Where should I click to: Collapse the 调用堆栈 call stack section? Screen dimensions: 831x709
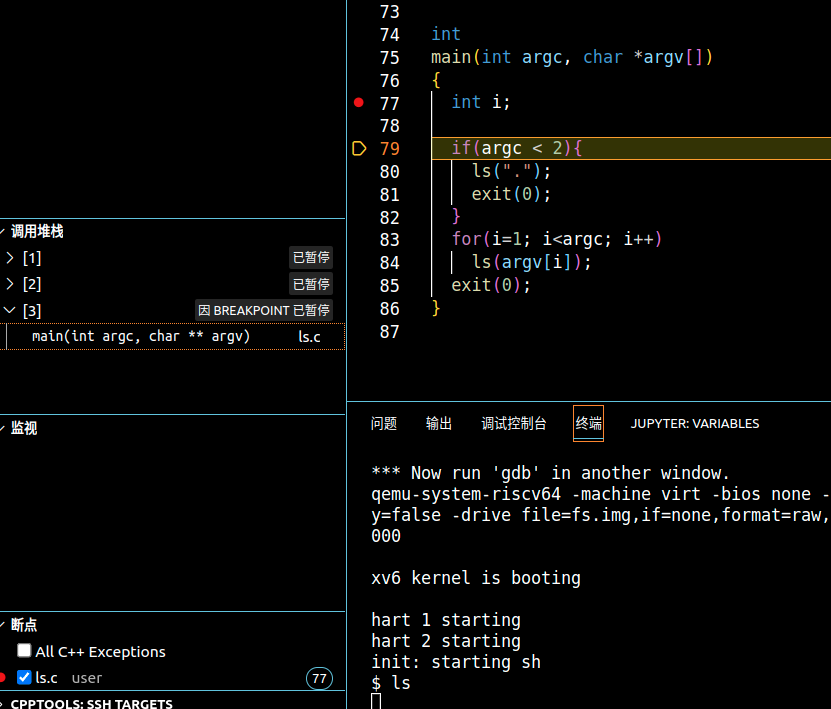(3, 231)
